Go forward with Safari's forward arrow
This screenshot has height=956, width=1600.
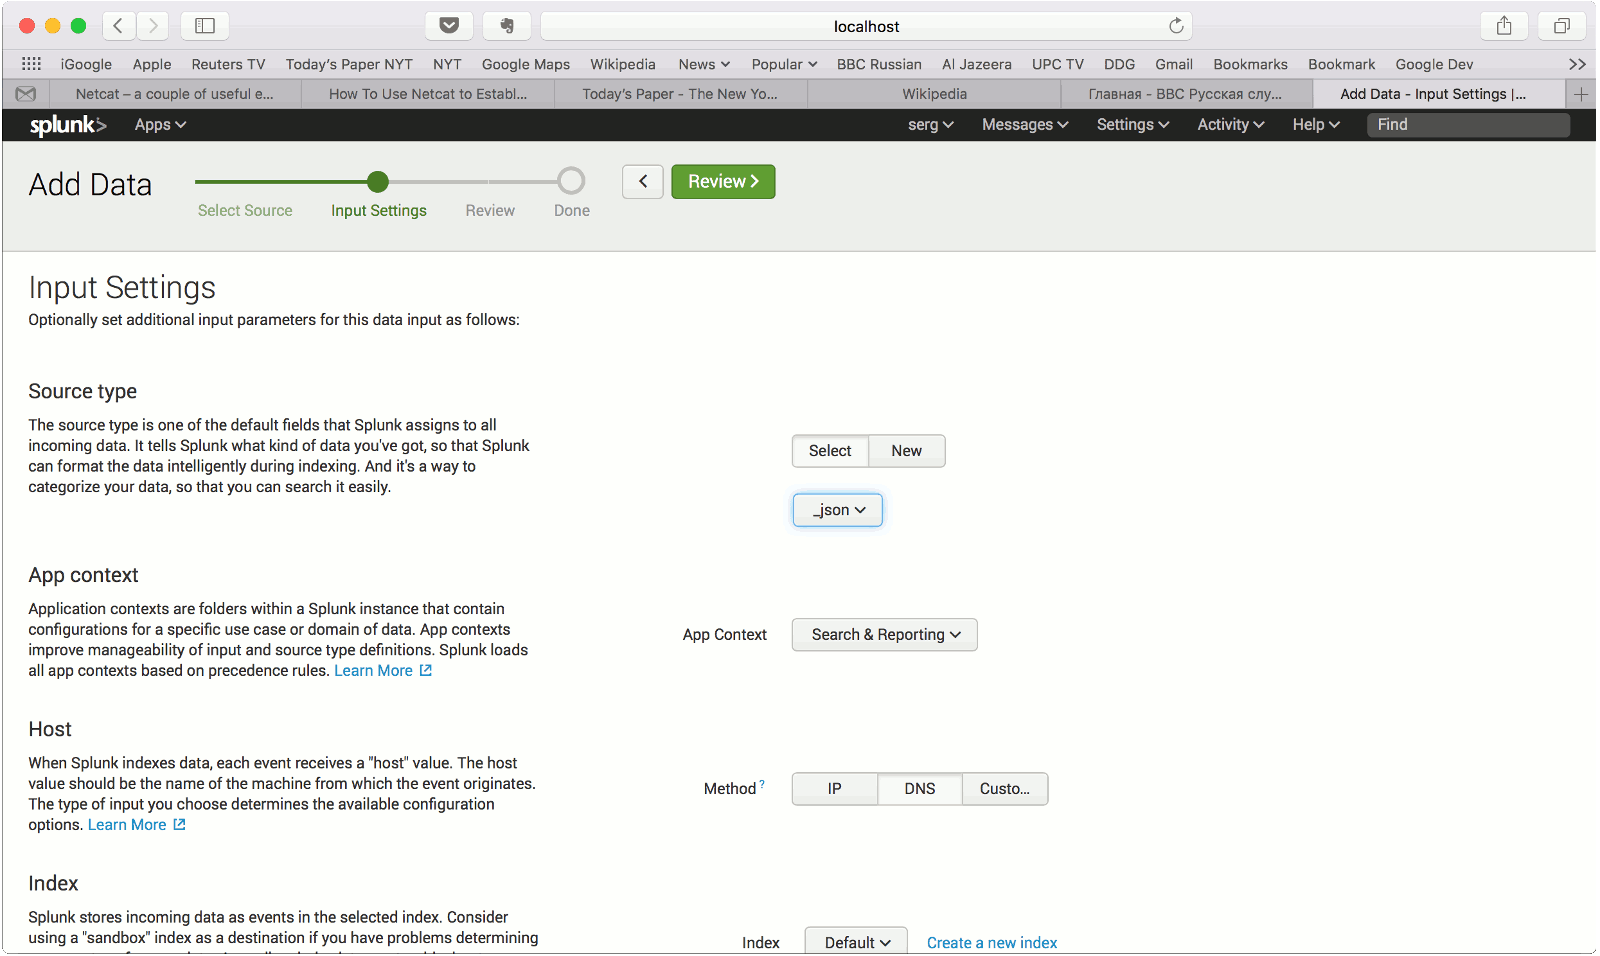152,26
